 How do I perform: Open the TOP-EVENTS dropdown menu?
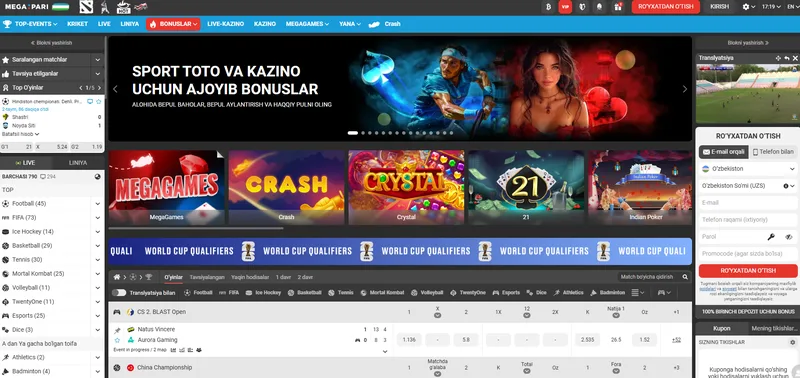click(30, 24)
